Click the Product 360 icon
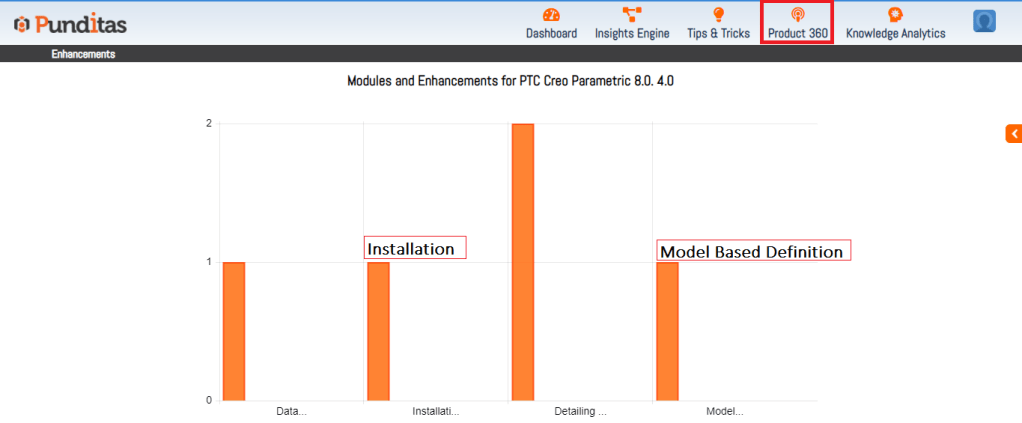This screenshot has width=1022, height=423. pyautogui.click(x=797, y=15)
